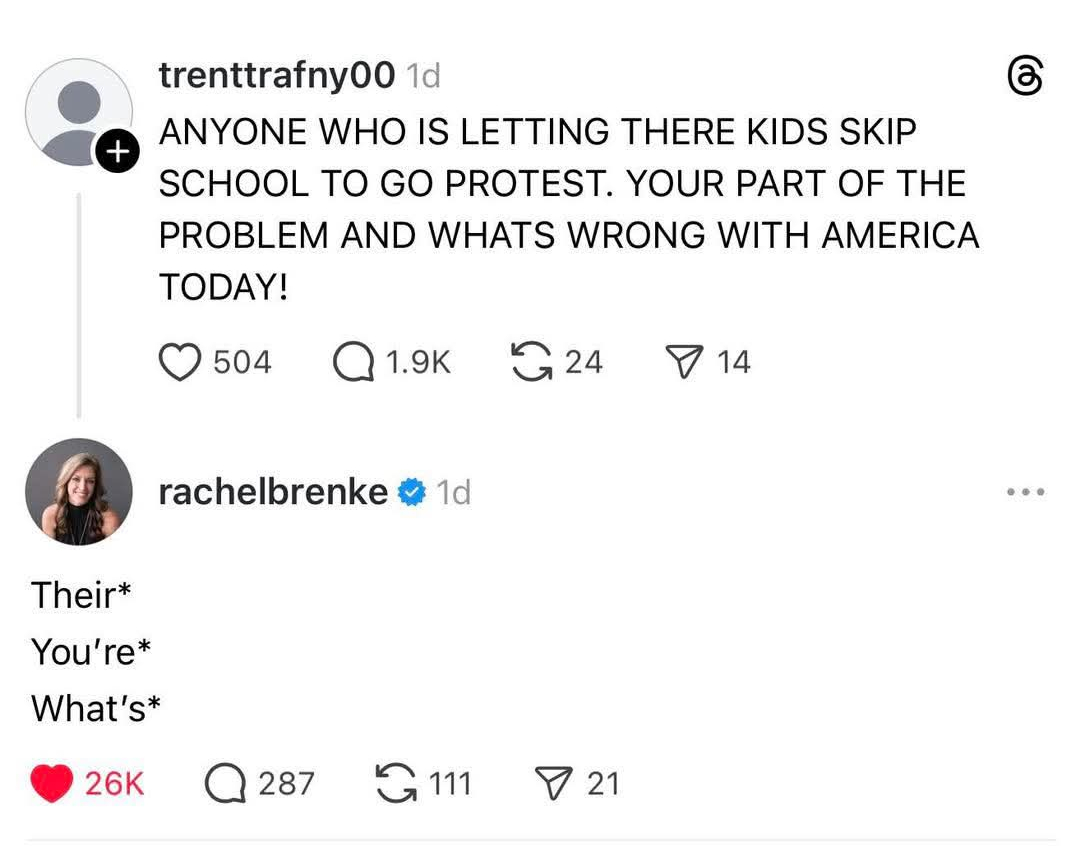Image resolution: width=1085 pixels, height=847 pixels.
Task: Open rachelbrenke profile via username
Action: click(x=273, y=492)
